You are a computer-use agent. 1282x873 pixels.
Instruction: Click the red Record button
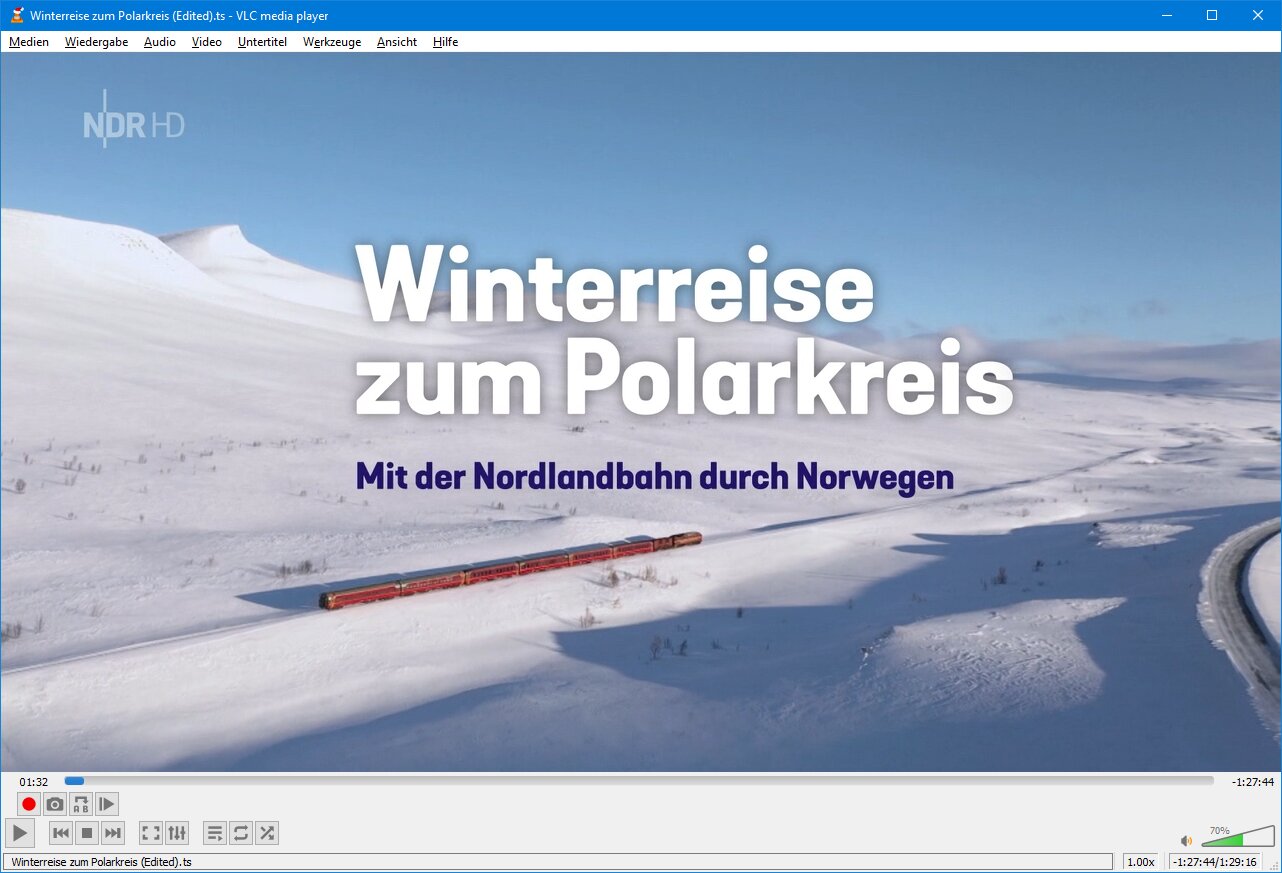pyautogui.click(x=29, y=804)
